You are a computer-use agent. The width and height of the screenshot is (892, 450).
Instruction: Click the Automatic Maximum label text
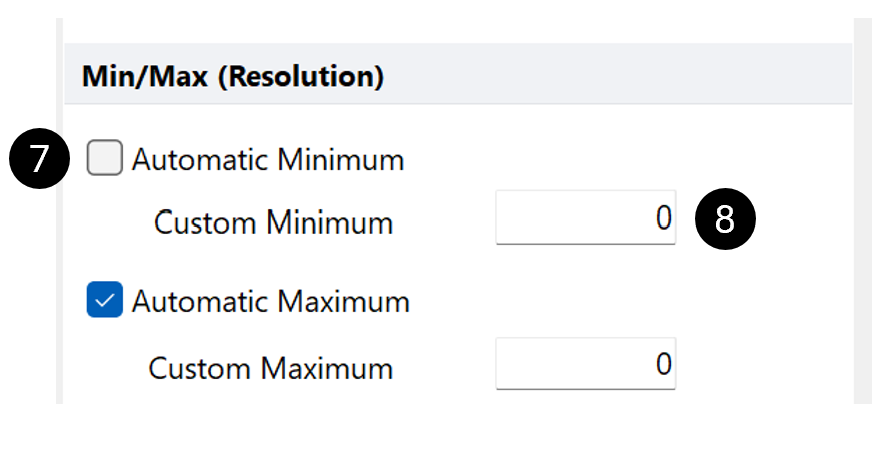(270, 301)
